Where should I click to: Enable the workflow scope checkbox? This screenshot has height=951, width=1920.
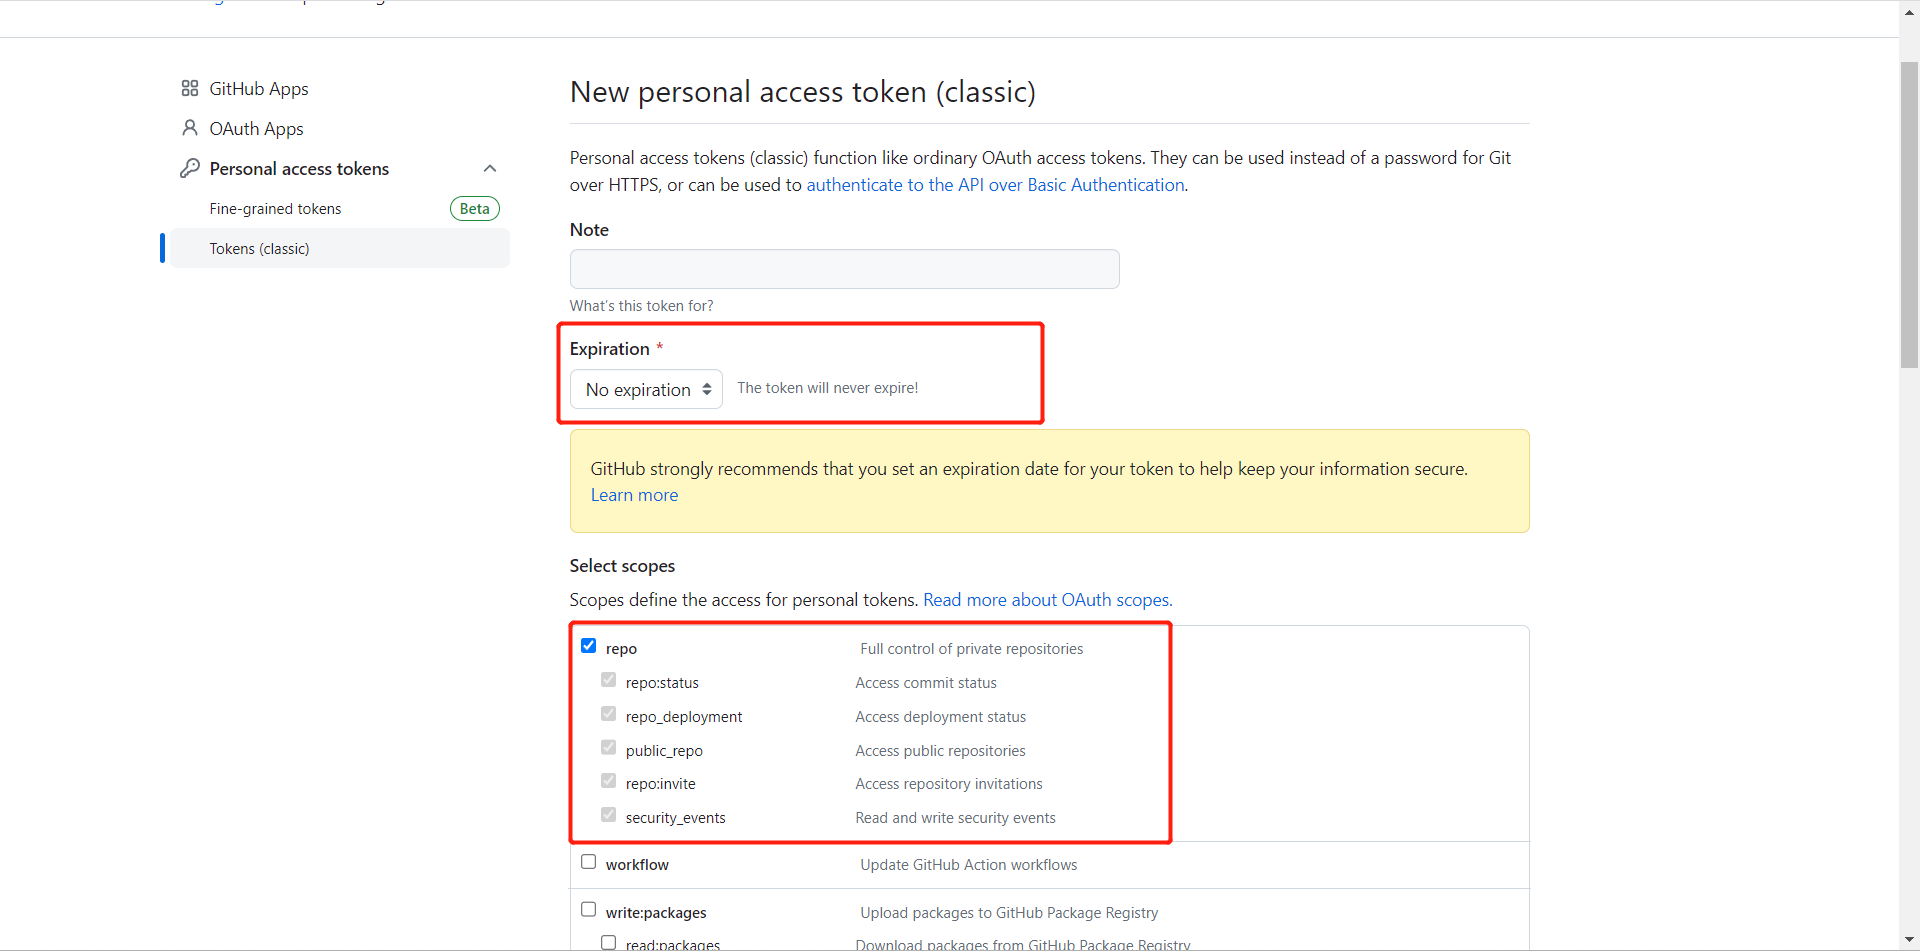pos(588,862)
